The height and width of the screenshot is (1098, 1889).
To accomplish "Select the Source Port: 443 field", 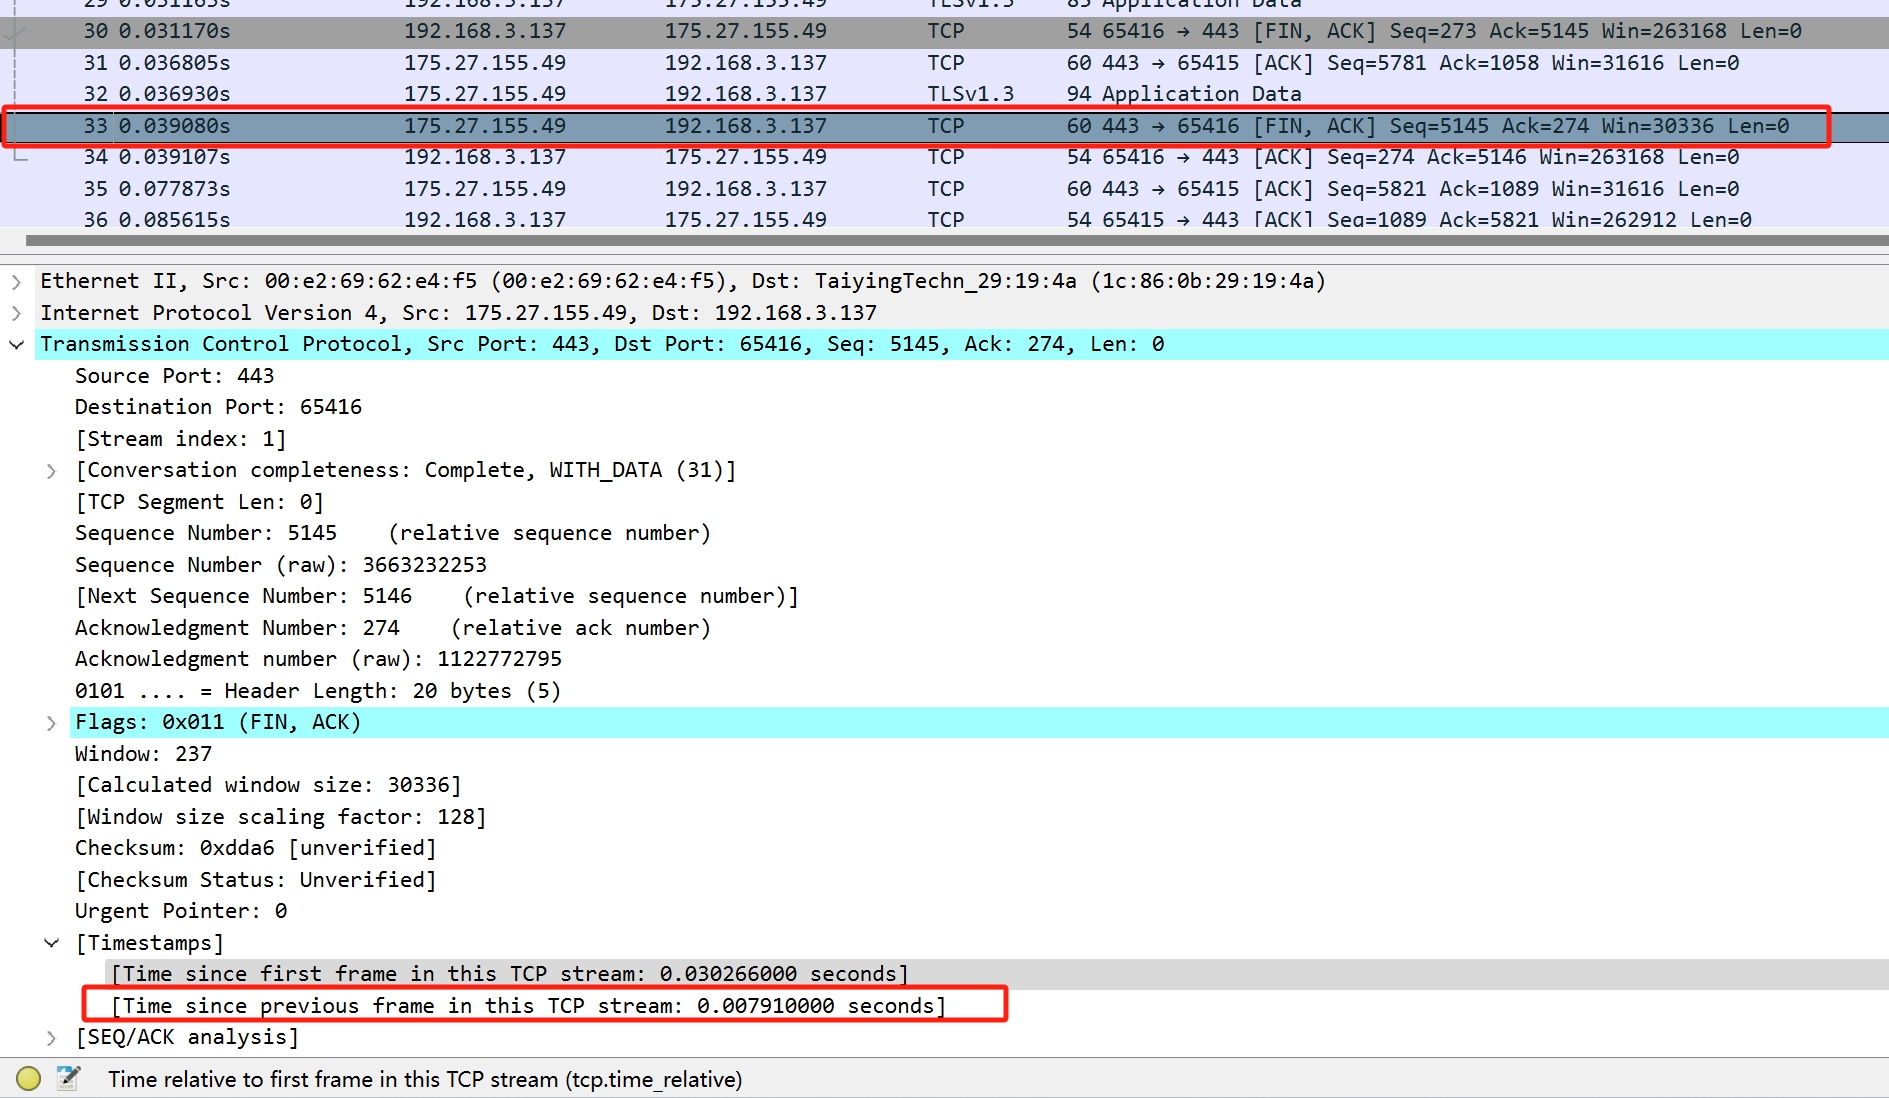I will coord(174,376).
